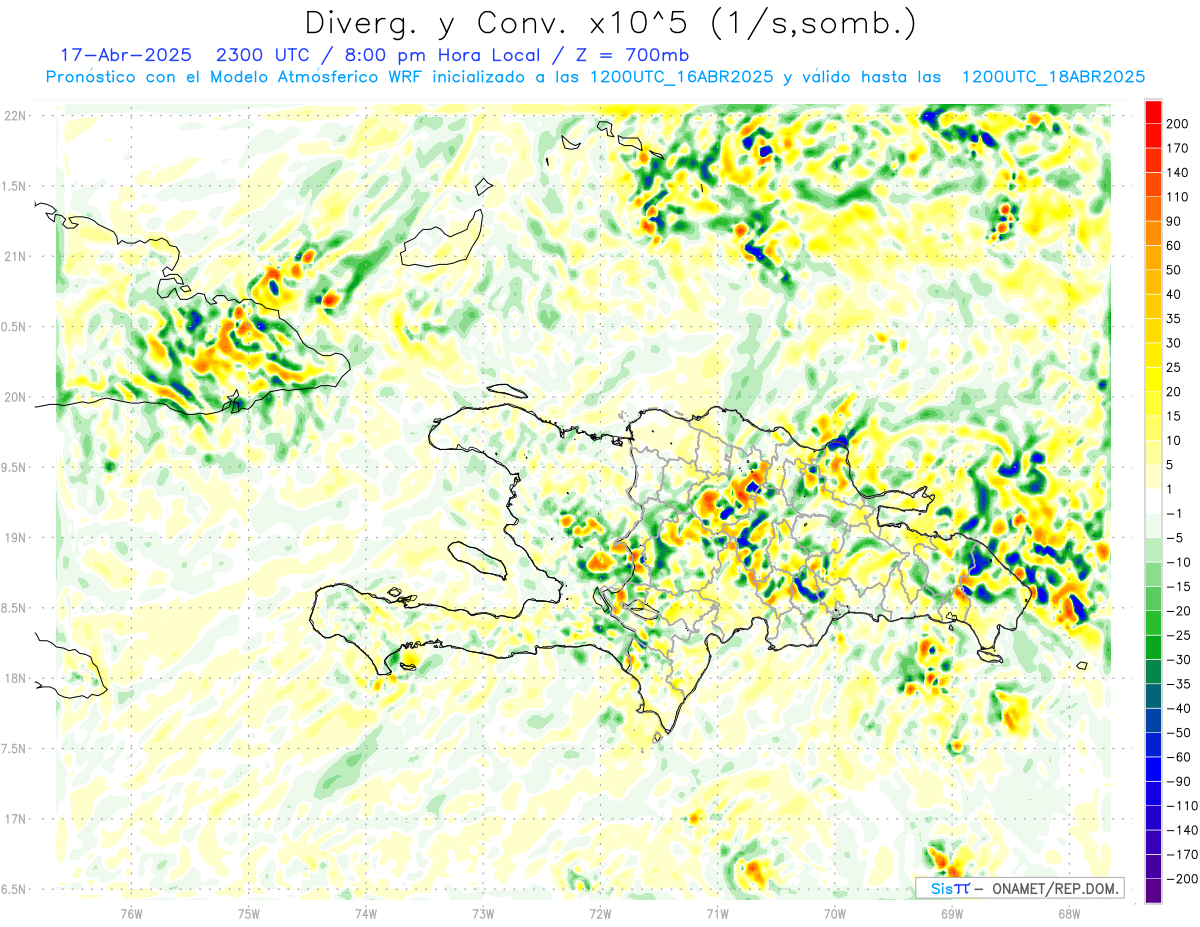The height and width of the screenshot is (927, 1200).
Task: Click the "-110" colorbar value
Action: [1182, 806]
